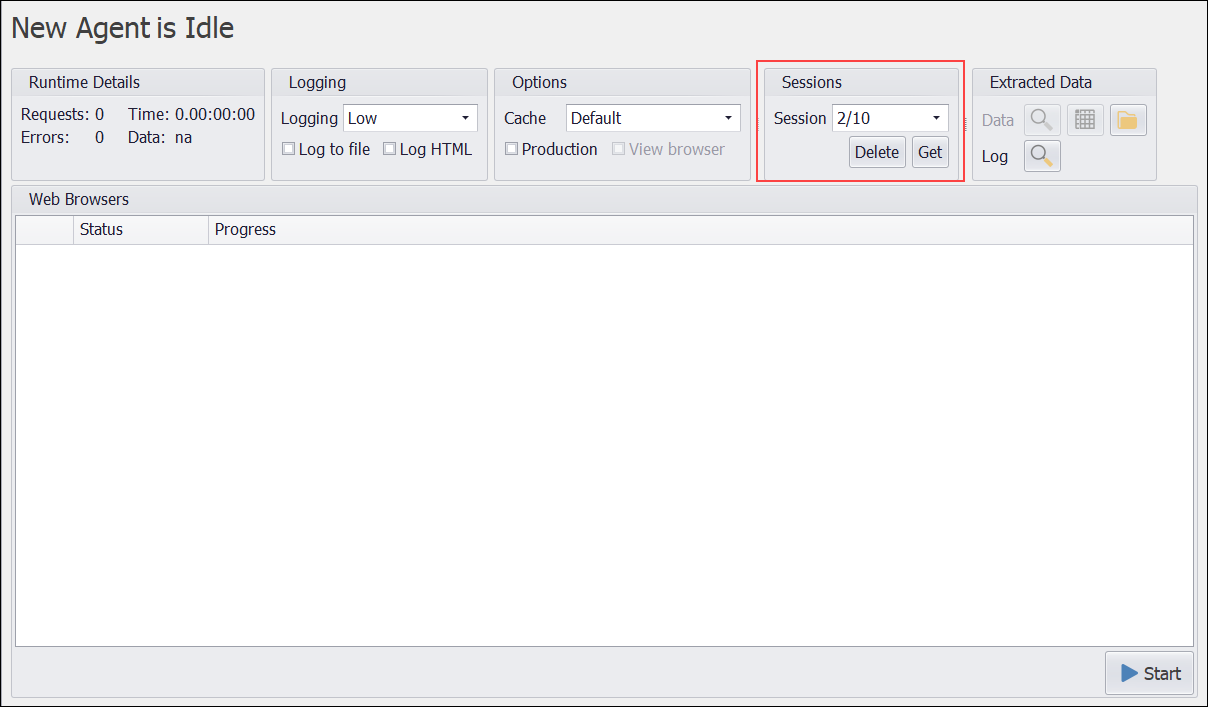Check the Production option
The width and height of the screenshot is (1208, 707).
point(512,149)
